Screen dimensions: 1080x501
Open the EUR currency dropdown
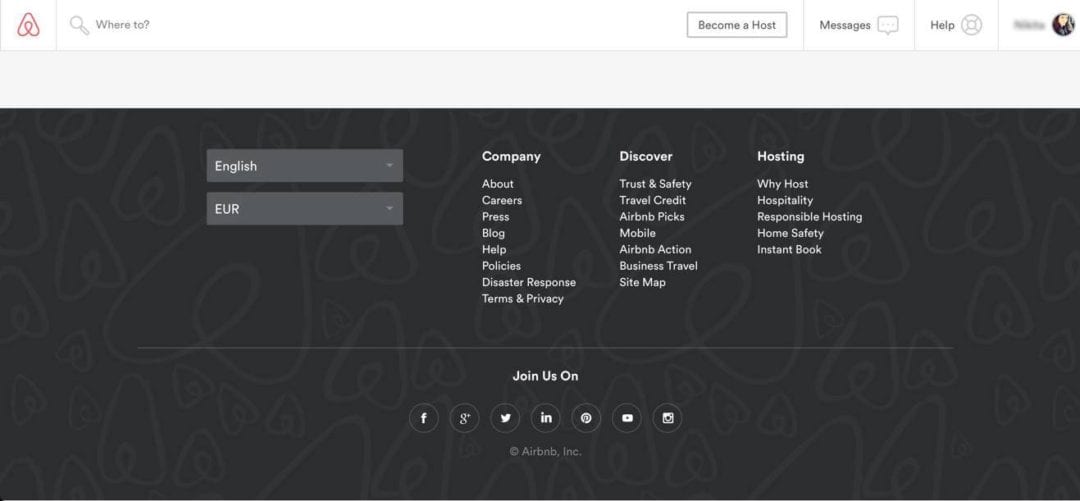[304, 209]
